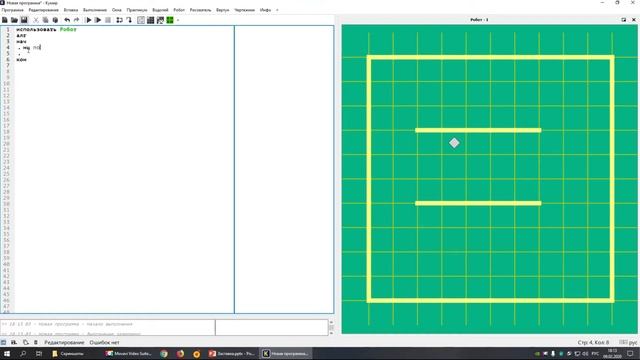This screenshot has height=360, width=640.
Task: Open the Рисователь menu
Action: [200, 10]
